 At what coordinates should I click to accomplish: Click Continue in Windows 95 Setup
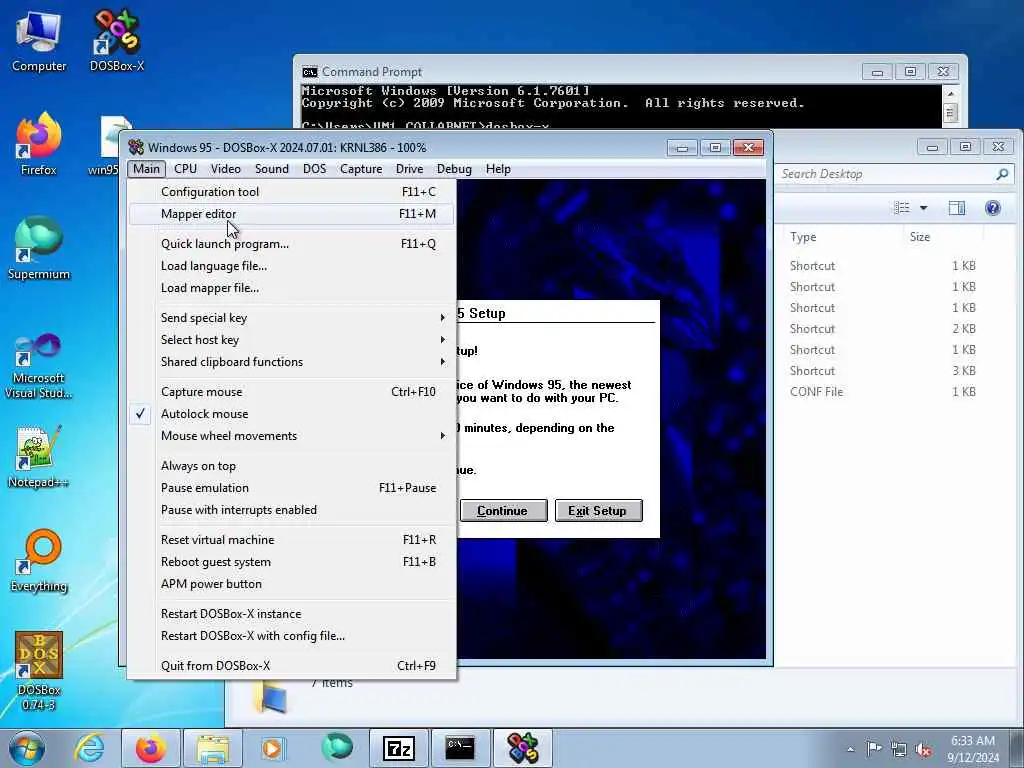(x=503, y=511)
